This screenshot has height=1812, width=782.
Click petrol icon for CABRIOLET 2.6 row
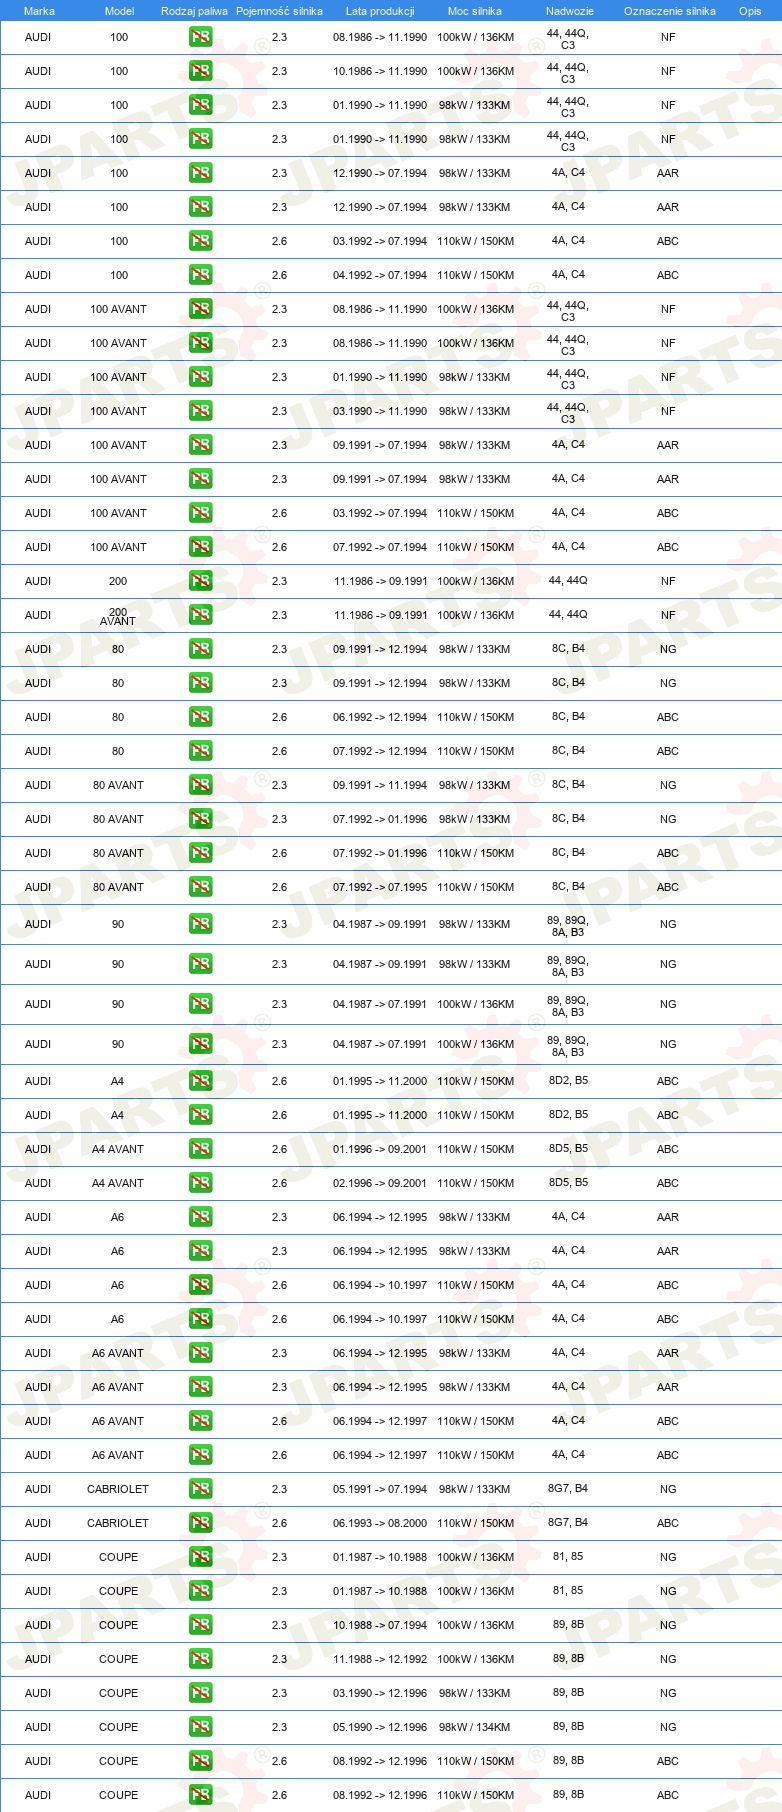point(200,1523)
